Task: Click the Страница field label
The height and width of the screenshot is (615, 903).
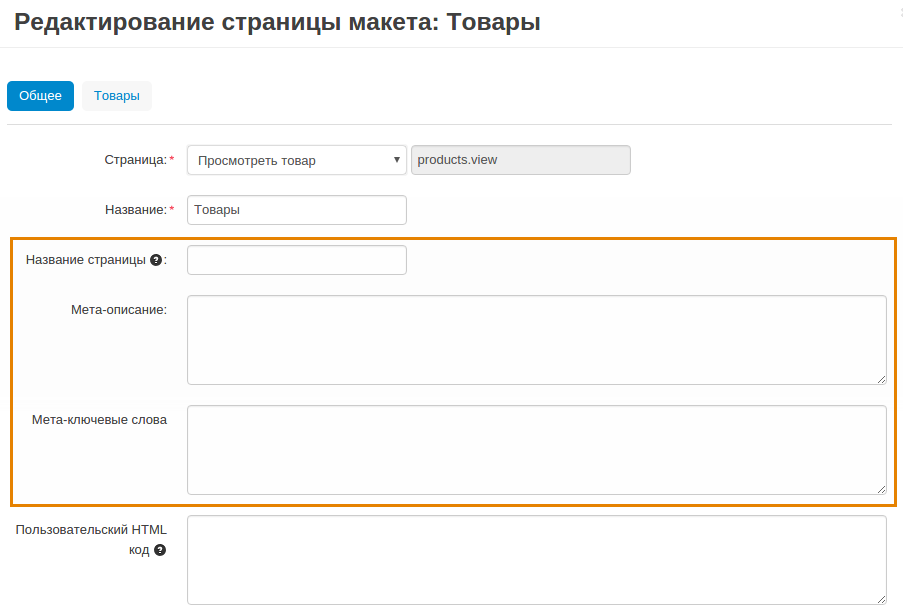Action: coord(135,160)
